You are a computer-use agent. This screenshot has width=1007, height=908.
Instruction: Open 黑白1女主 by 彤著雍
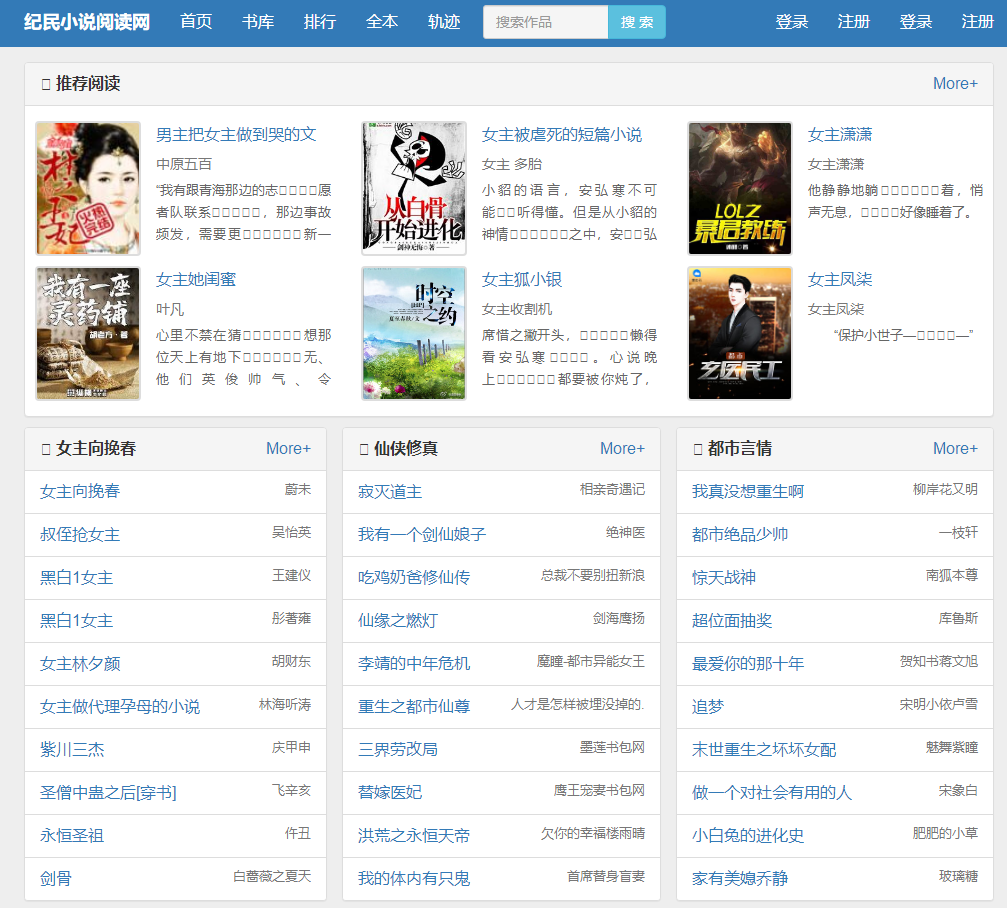pos(76,620)
